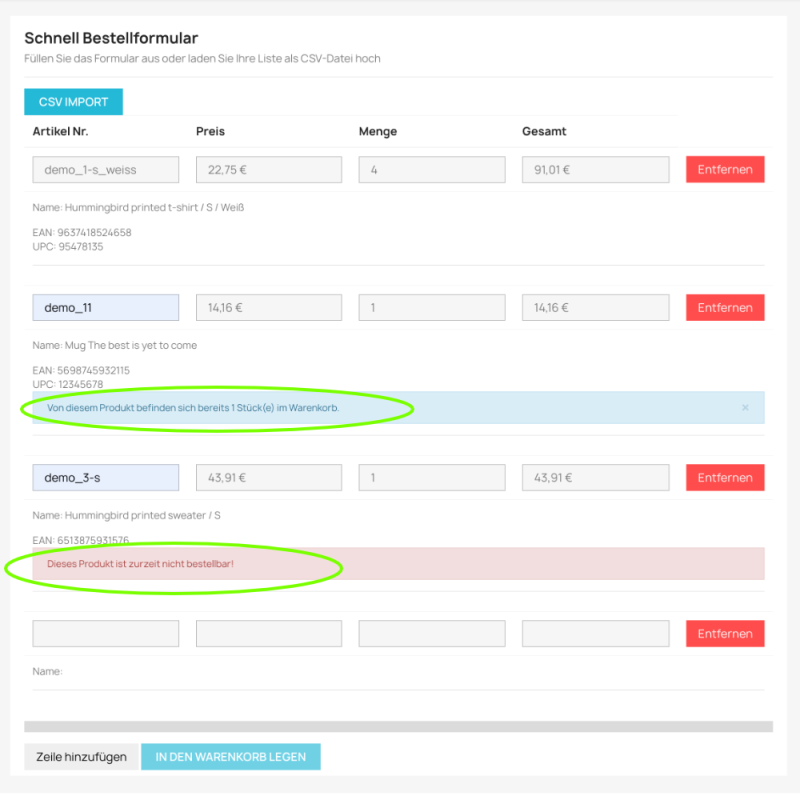Click the 43,91 € price field
800x800 pixels.
pos(268,477)
